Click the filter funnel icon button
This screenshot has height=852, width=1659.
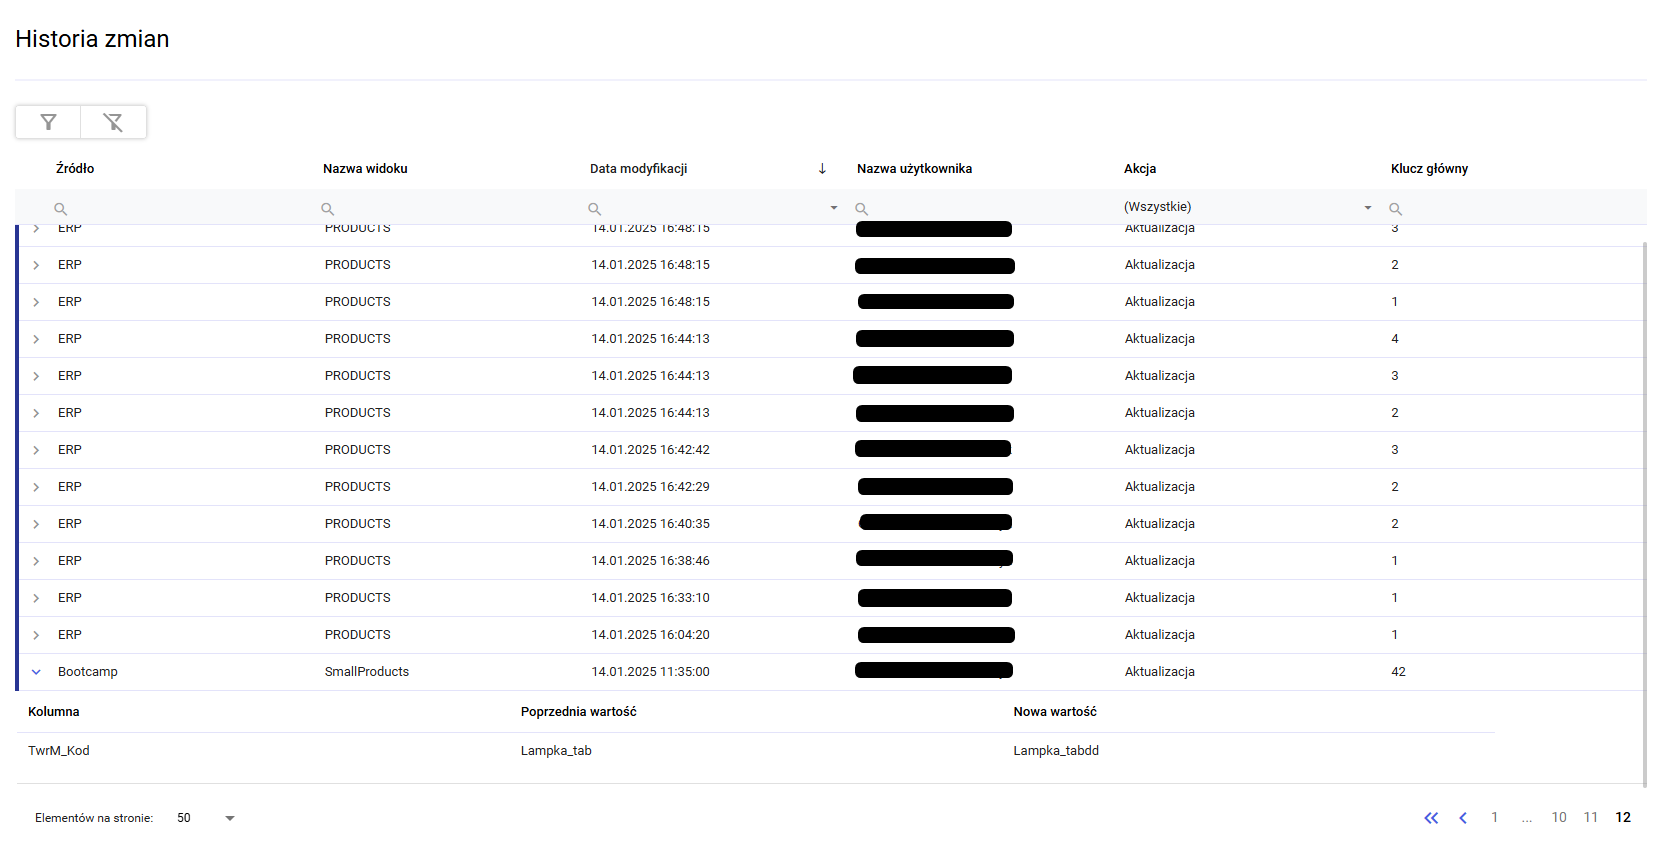click(x=48, y=122)
